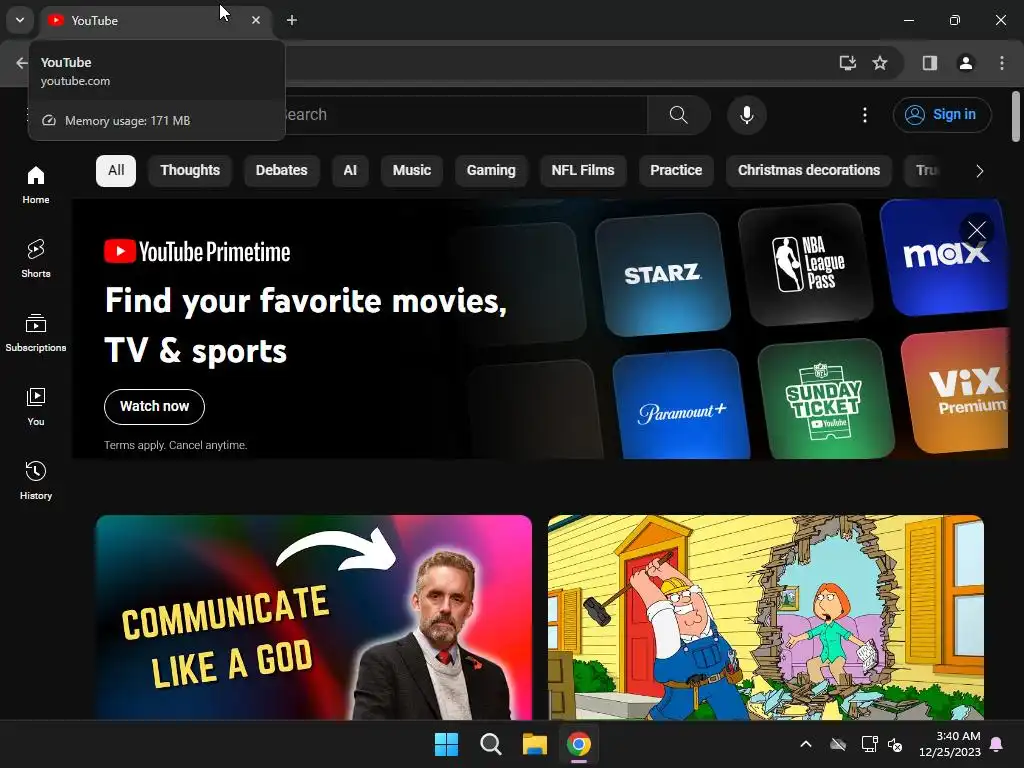The image size is (1024, 768).
Task: Click the Paramount+ channel tile
Action: pyautogui.click(x=681, y=404)
